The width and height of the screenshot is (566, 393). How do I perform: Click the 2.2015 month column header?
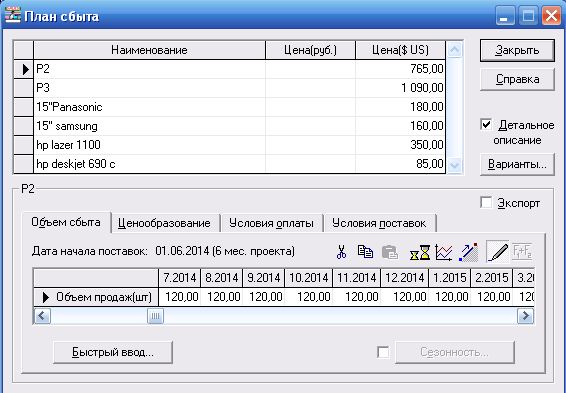492,278
